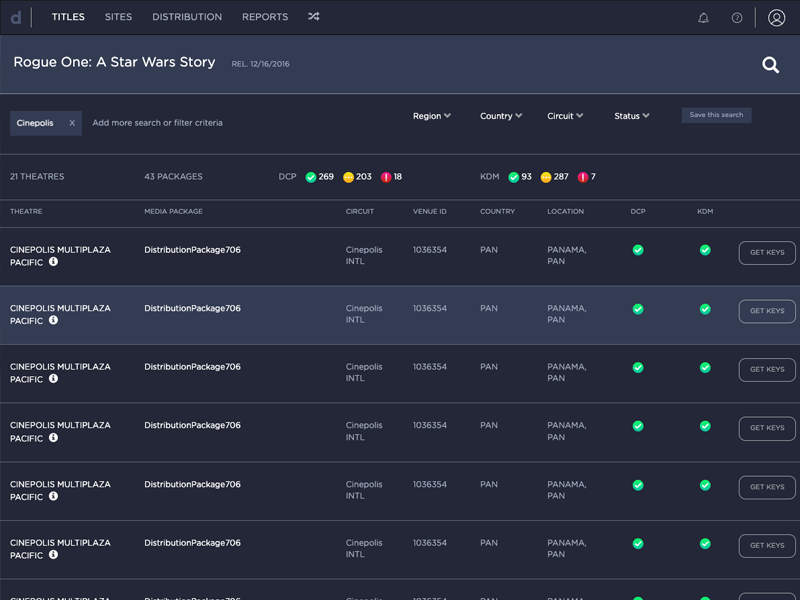Image resolution: width=800 pixels, height=600 pixels.
Task: Show theatre info icon in the first row
Action: [x=53, y=262]
